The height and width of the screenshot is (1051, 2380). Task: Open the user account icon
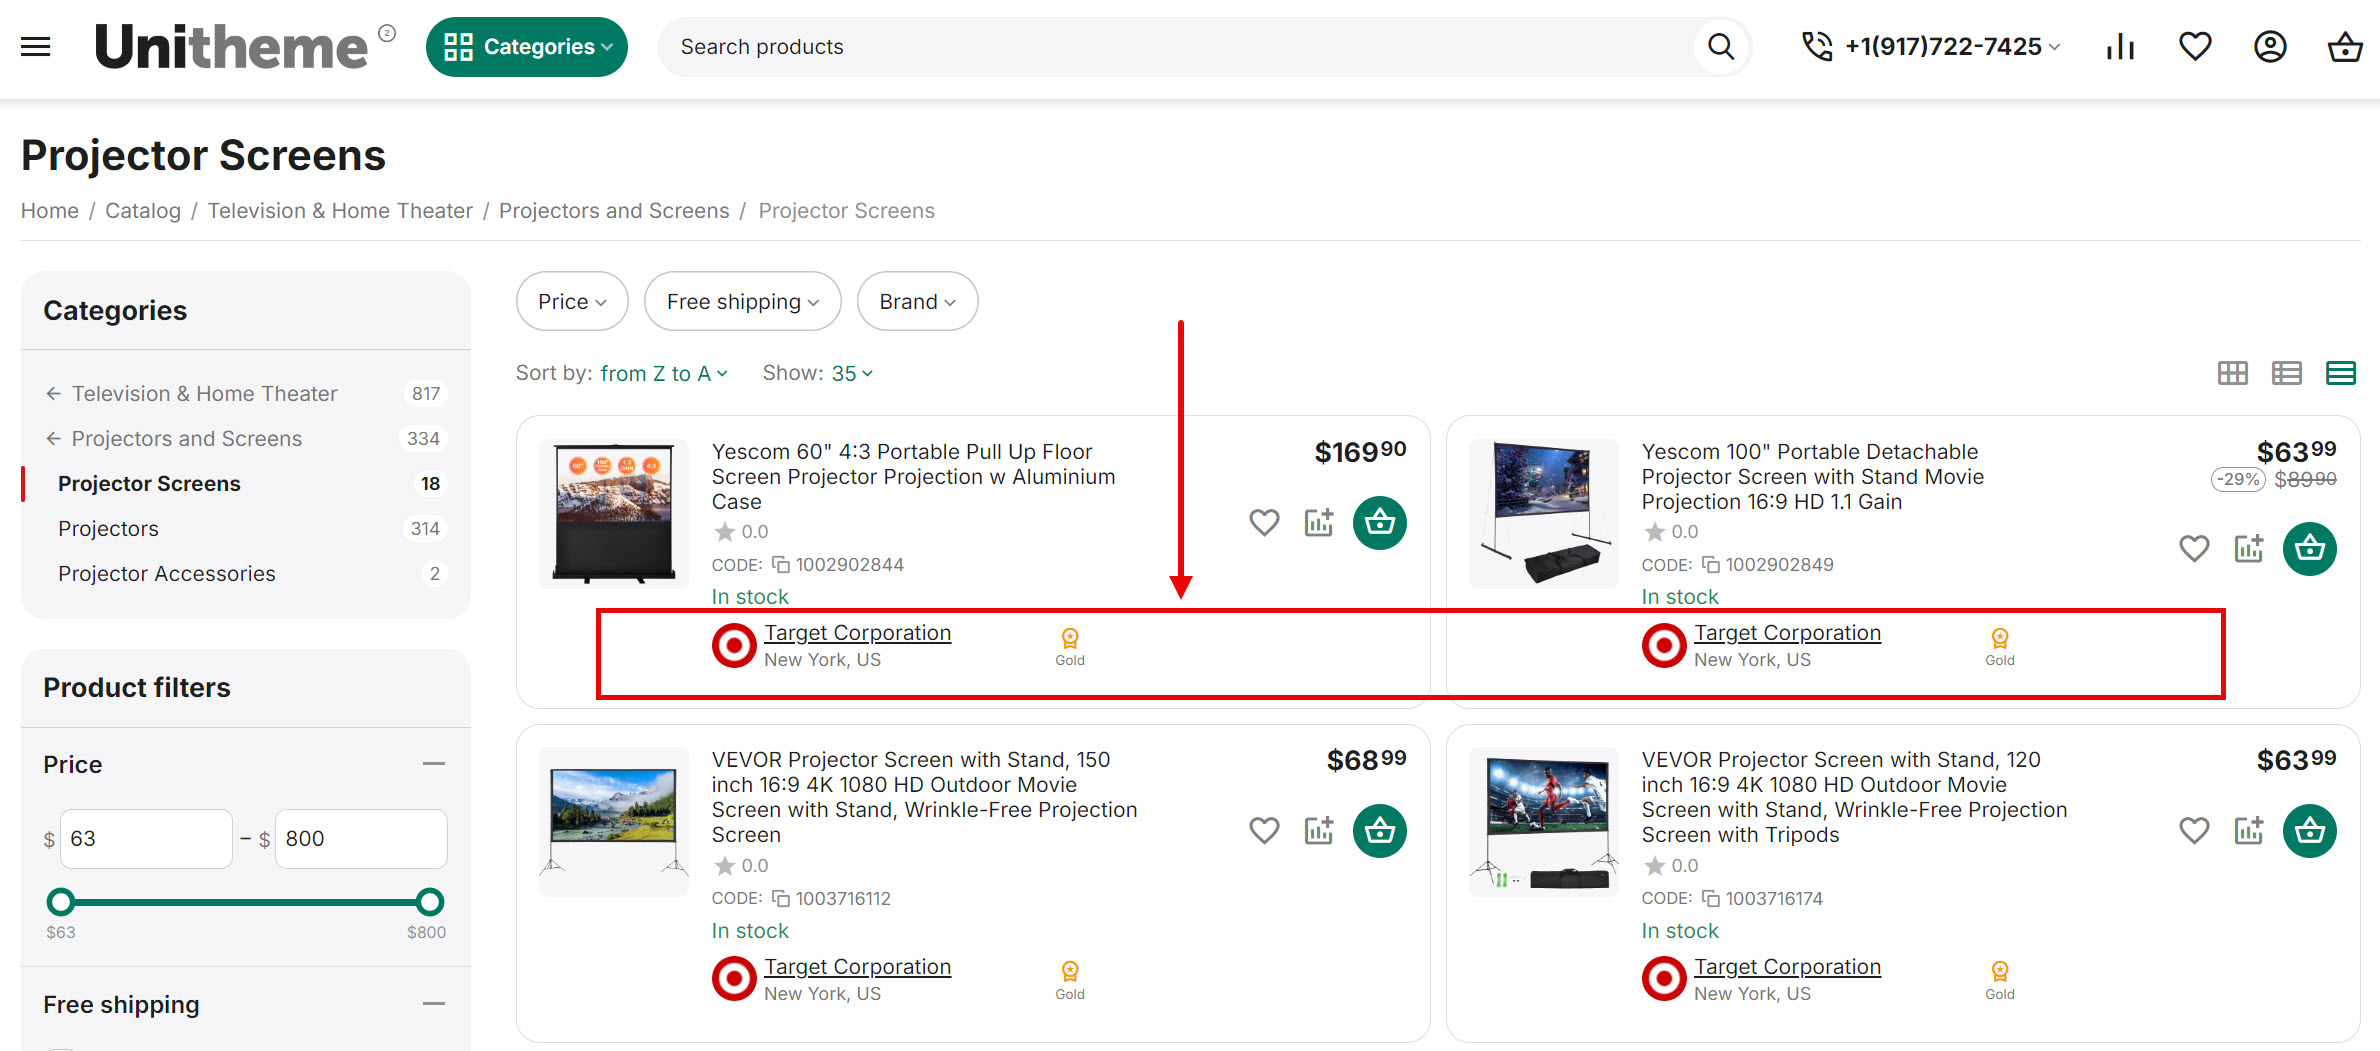pyautogui.click(x=2270, y=47)
